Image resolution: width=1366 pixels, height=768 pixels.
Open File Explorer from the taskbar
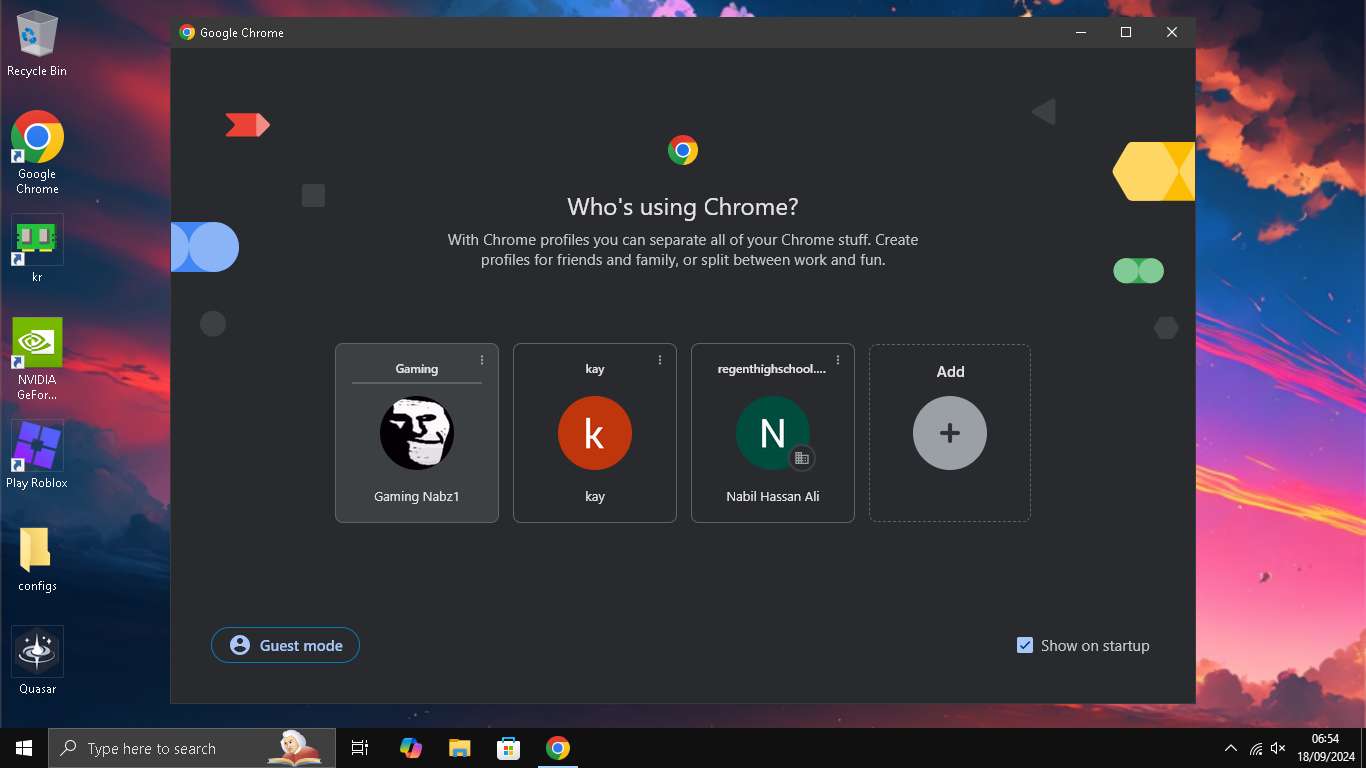(x=459, y=748)
